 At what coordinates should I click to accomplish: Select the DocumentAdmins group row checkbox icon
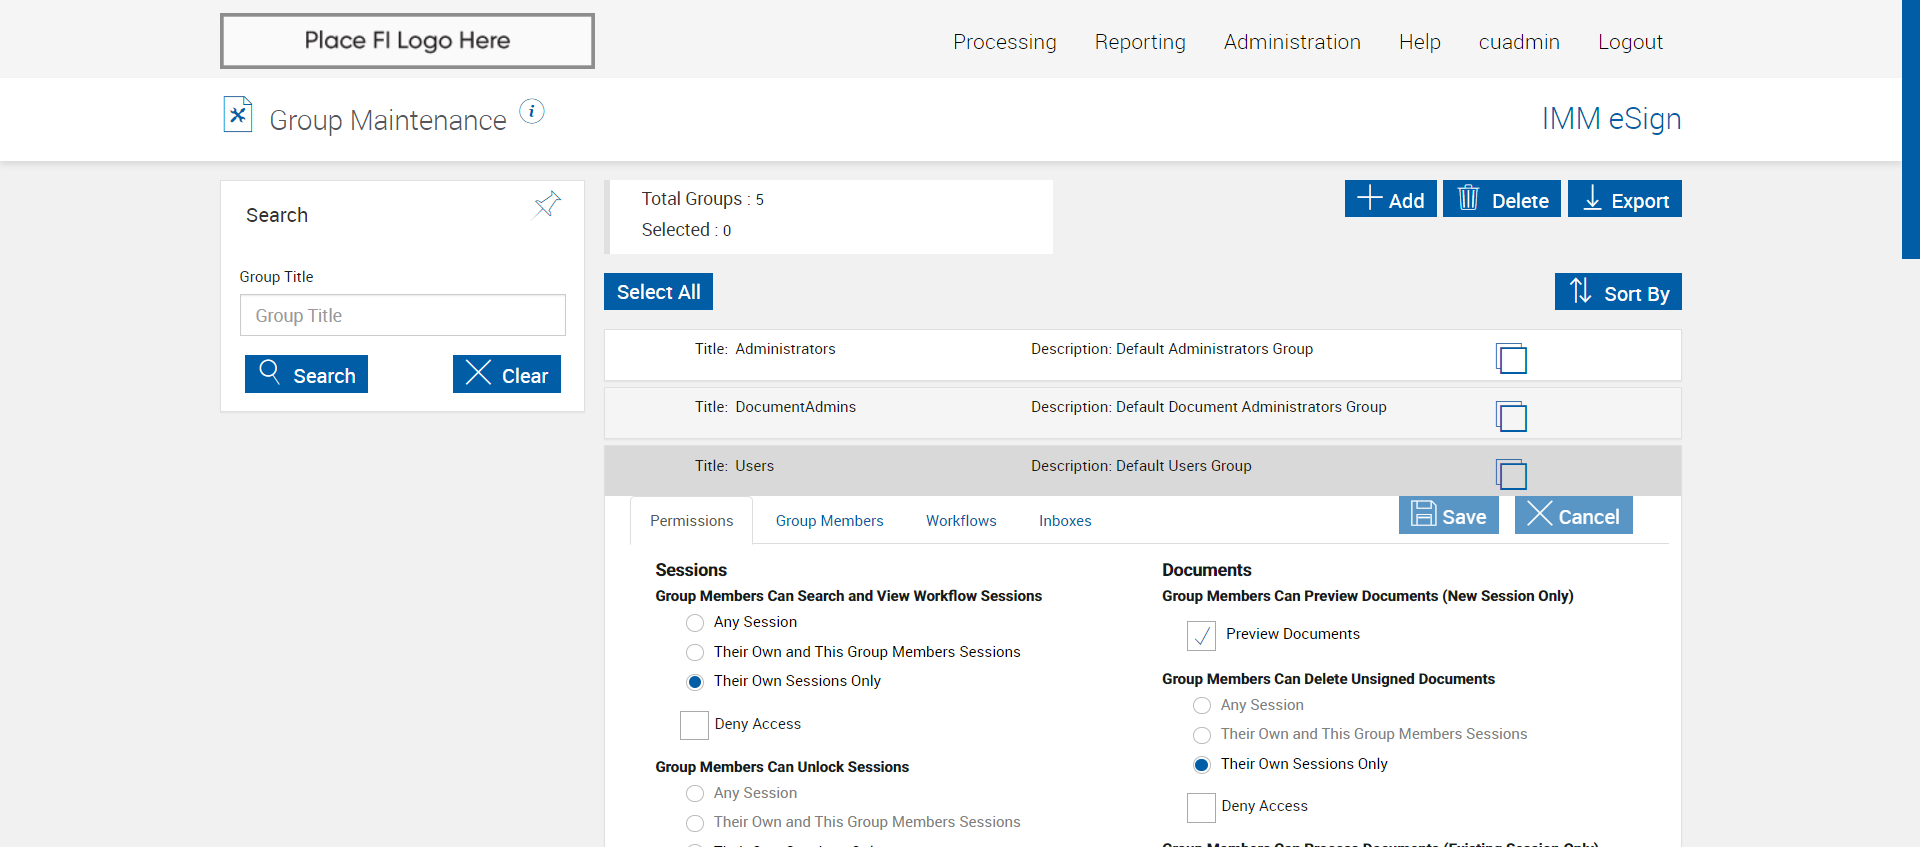tap(1511, 416)
